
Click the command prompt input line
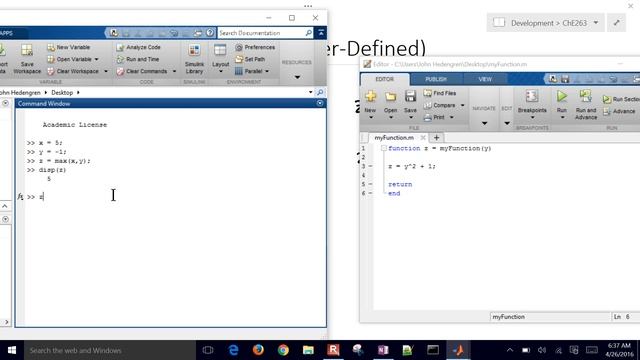[x=176, y=197]
